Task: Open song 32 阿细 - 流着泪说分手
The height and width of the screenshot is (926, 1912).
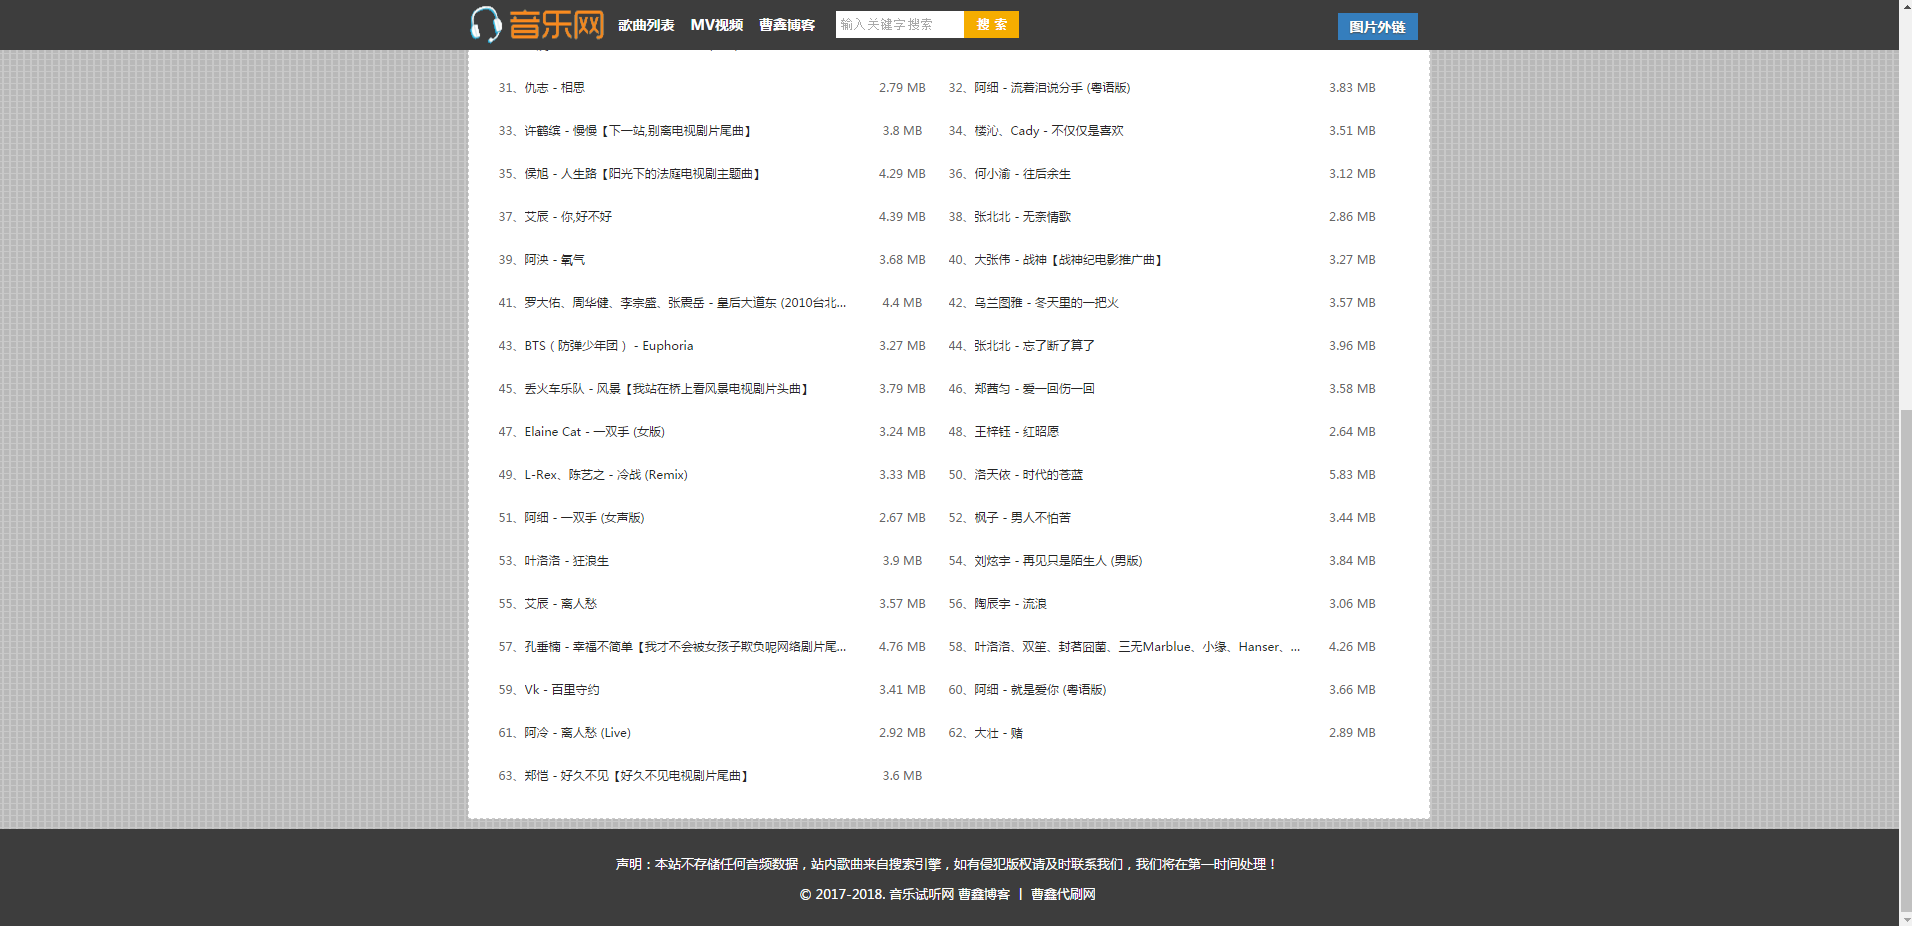Action: 1052,88
